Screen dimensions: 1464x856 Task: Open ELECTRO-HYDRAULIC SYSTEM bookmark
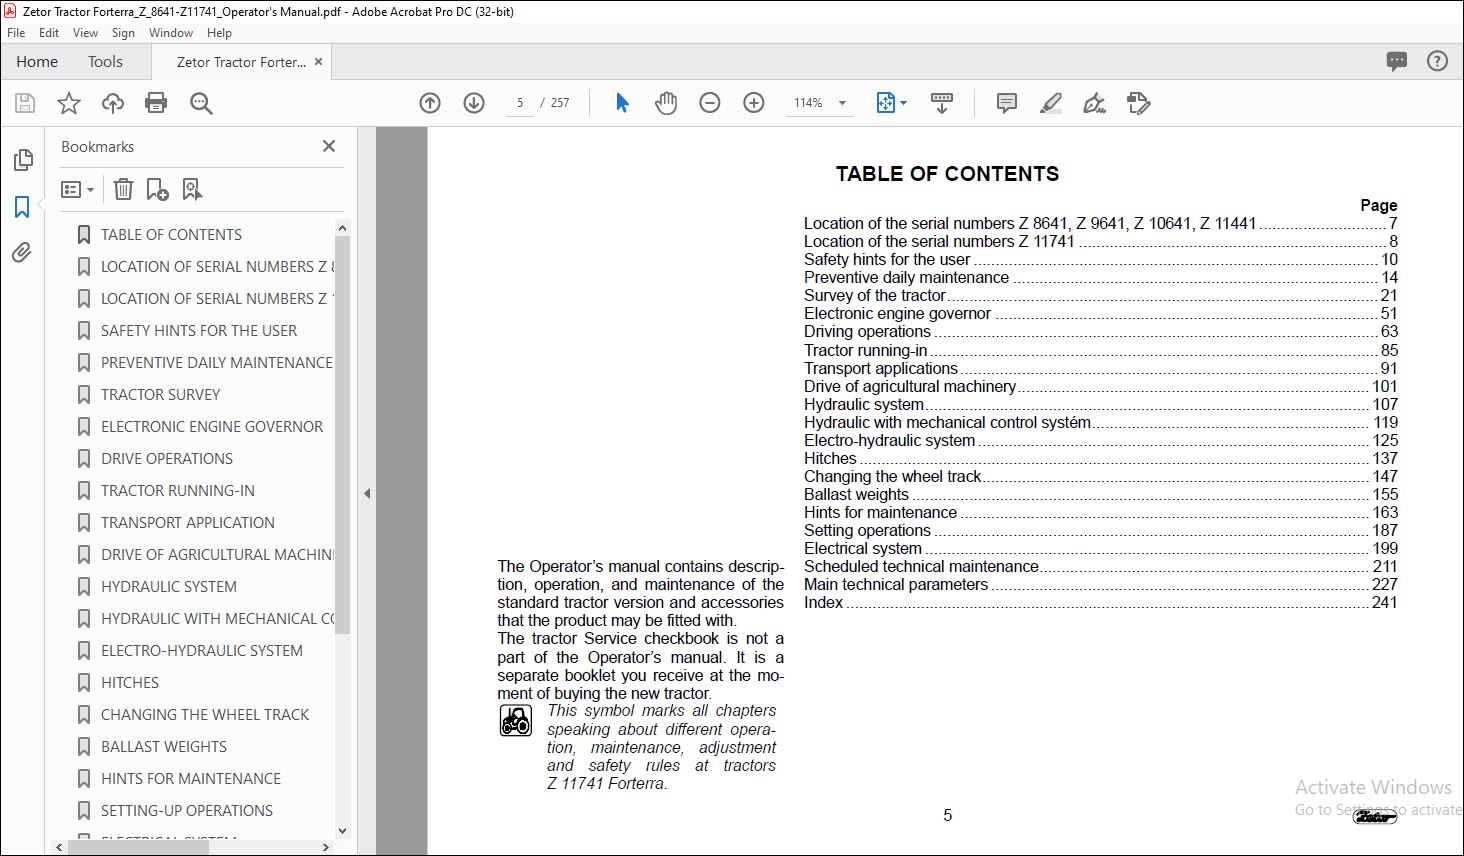tap(202, 650)
